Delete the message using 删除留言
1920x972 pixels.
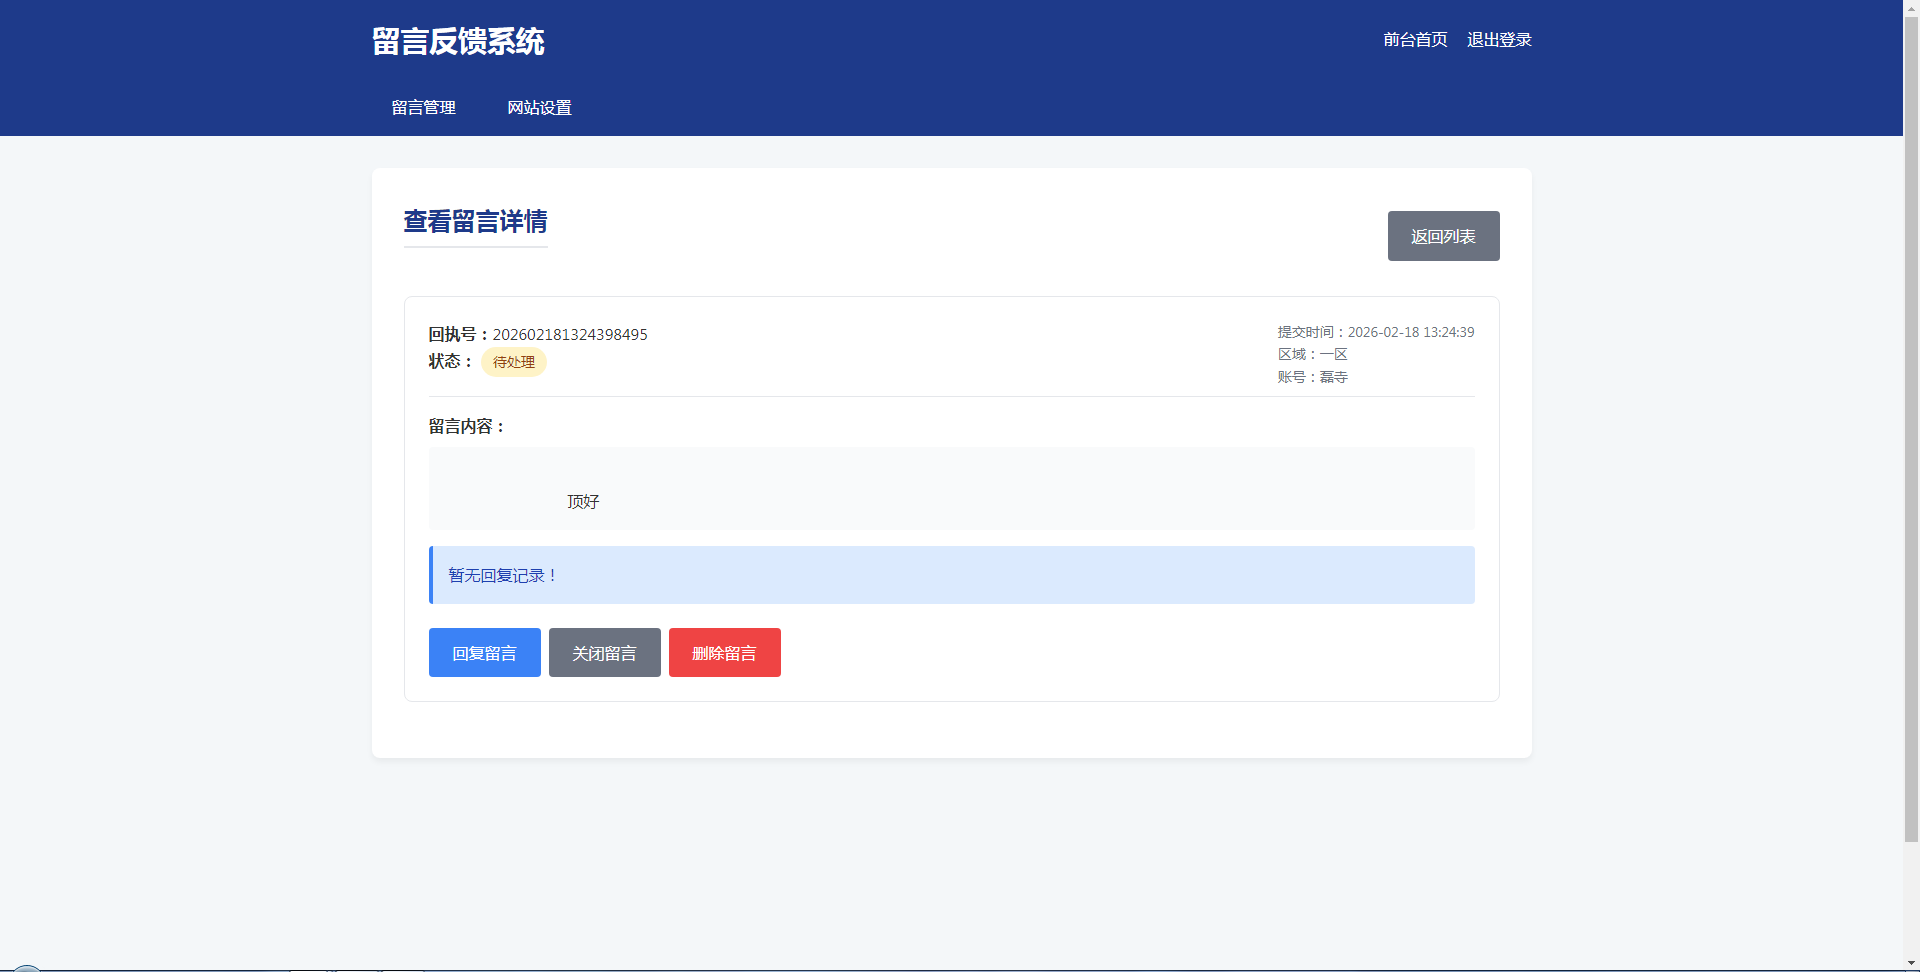(724, 653)
